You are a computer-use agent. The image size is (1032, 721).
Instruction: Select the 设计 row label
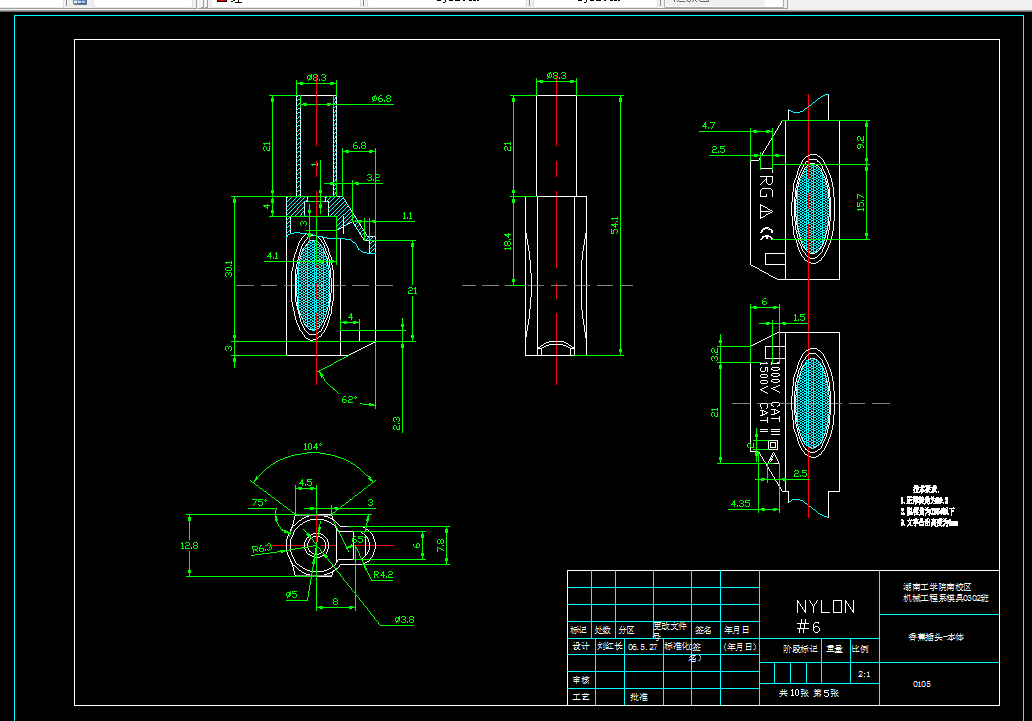(580, 647)
